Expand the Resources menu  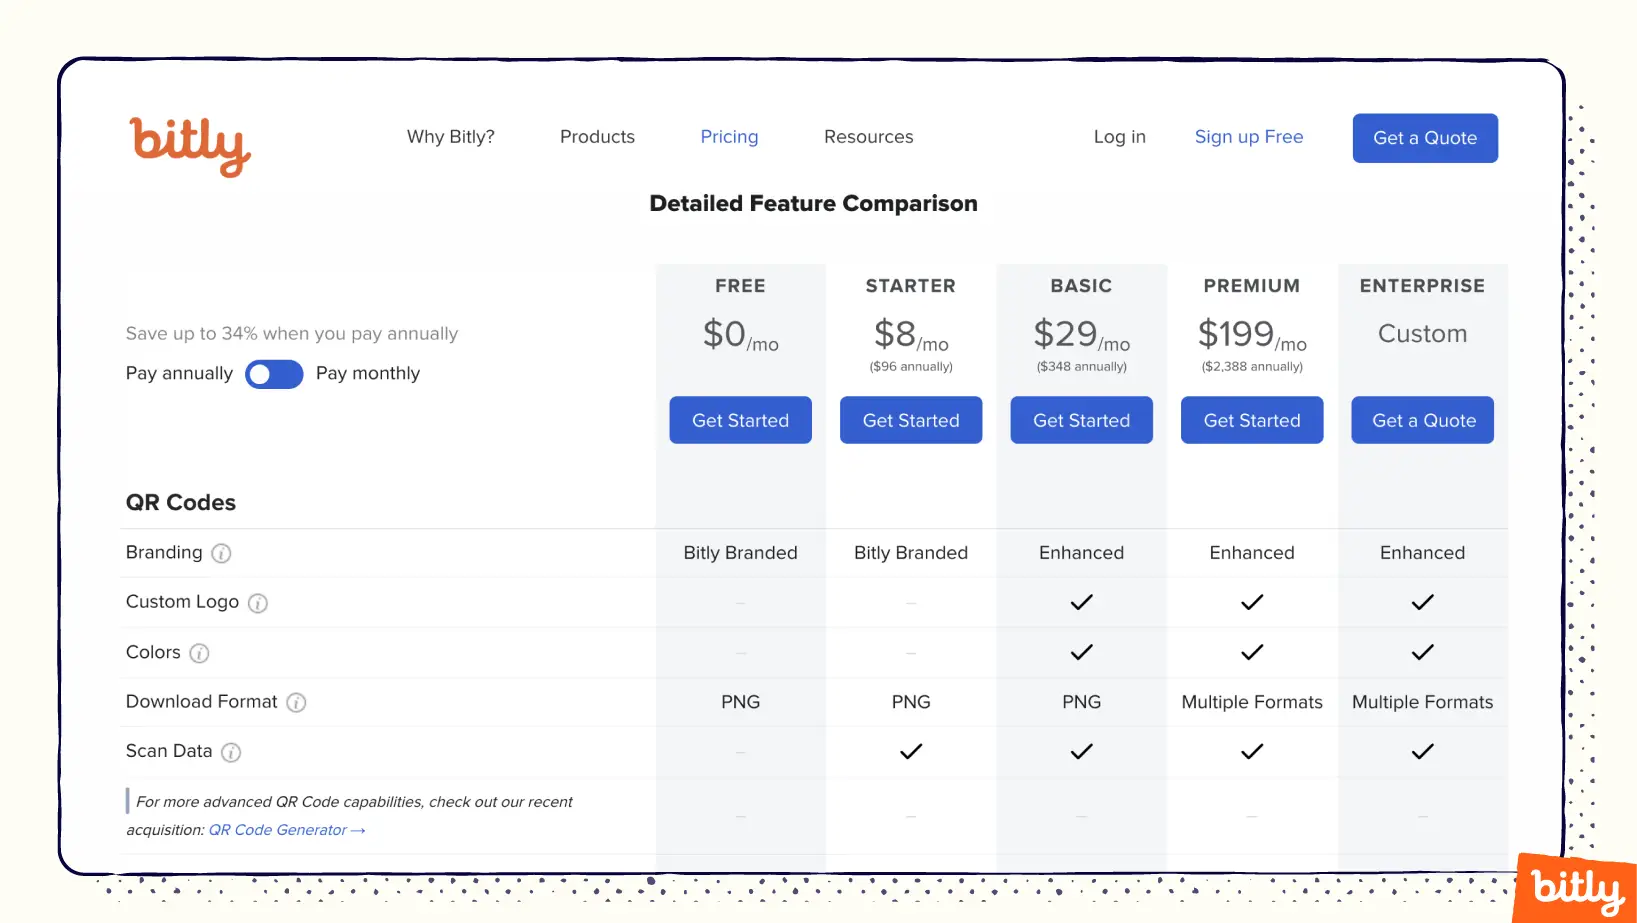(x=868, y=137)
